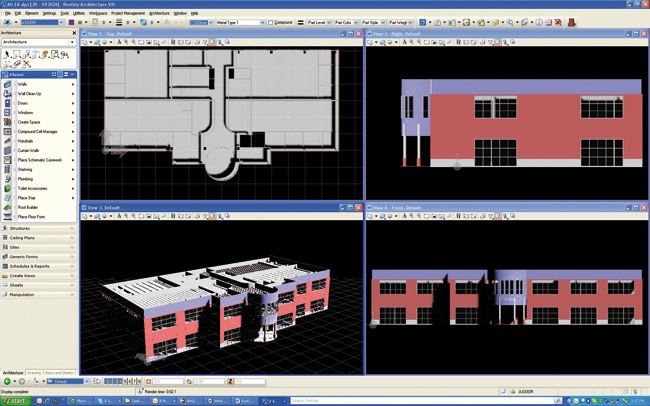Click the Windows Start button
The width and height of the screenshot is (650, 406).
pyautogui.click(x=15, y=400)
